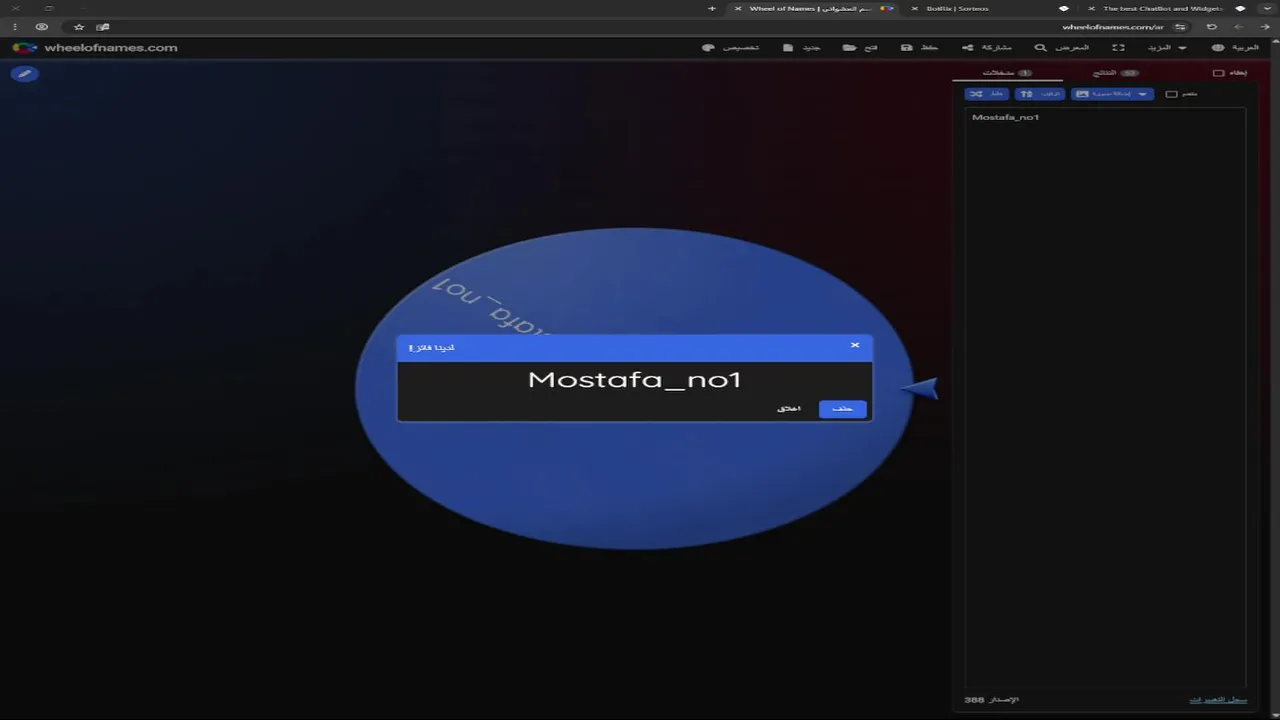Click the Close text button in winner dialog
The width and height of the screenshot is (1280, 720).
(789, 408)
